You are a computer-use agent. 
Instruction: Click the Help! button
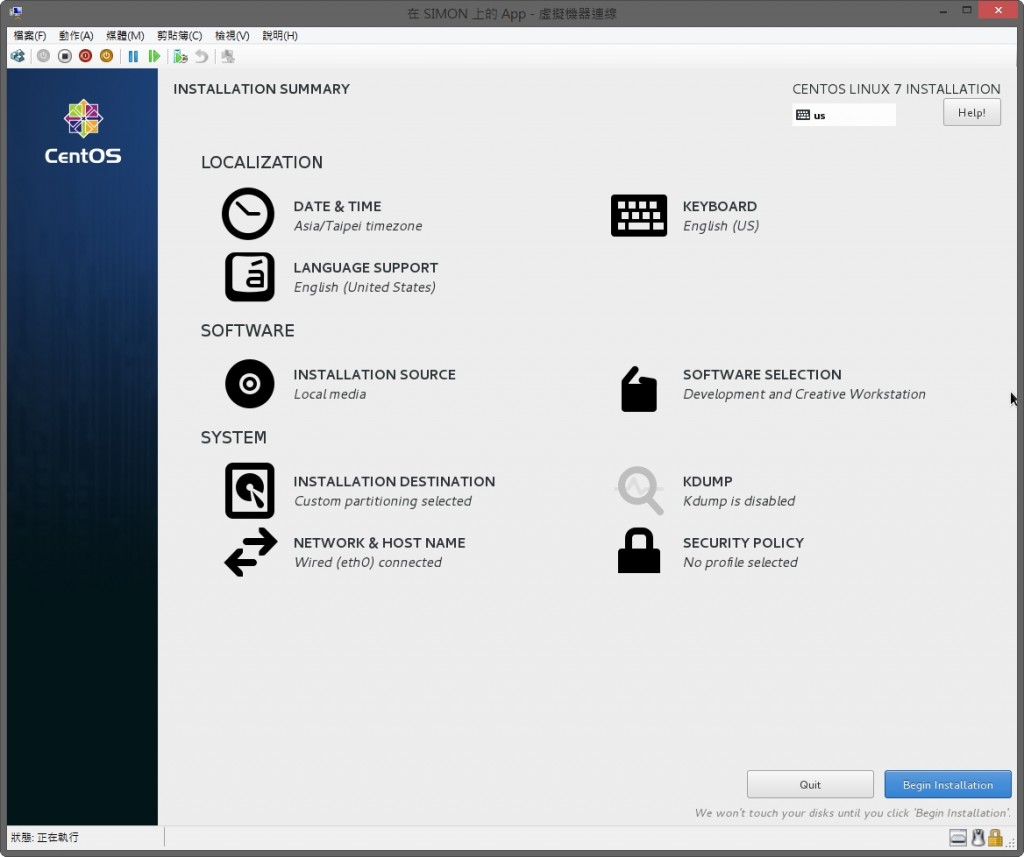coord(972,112)
